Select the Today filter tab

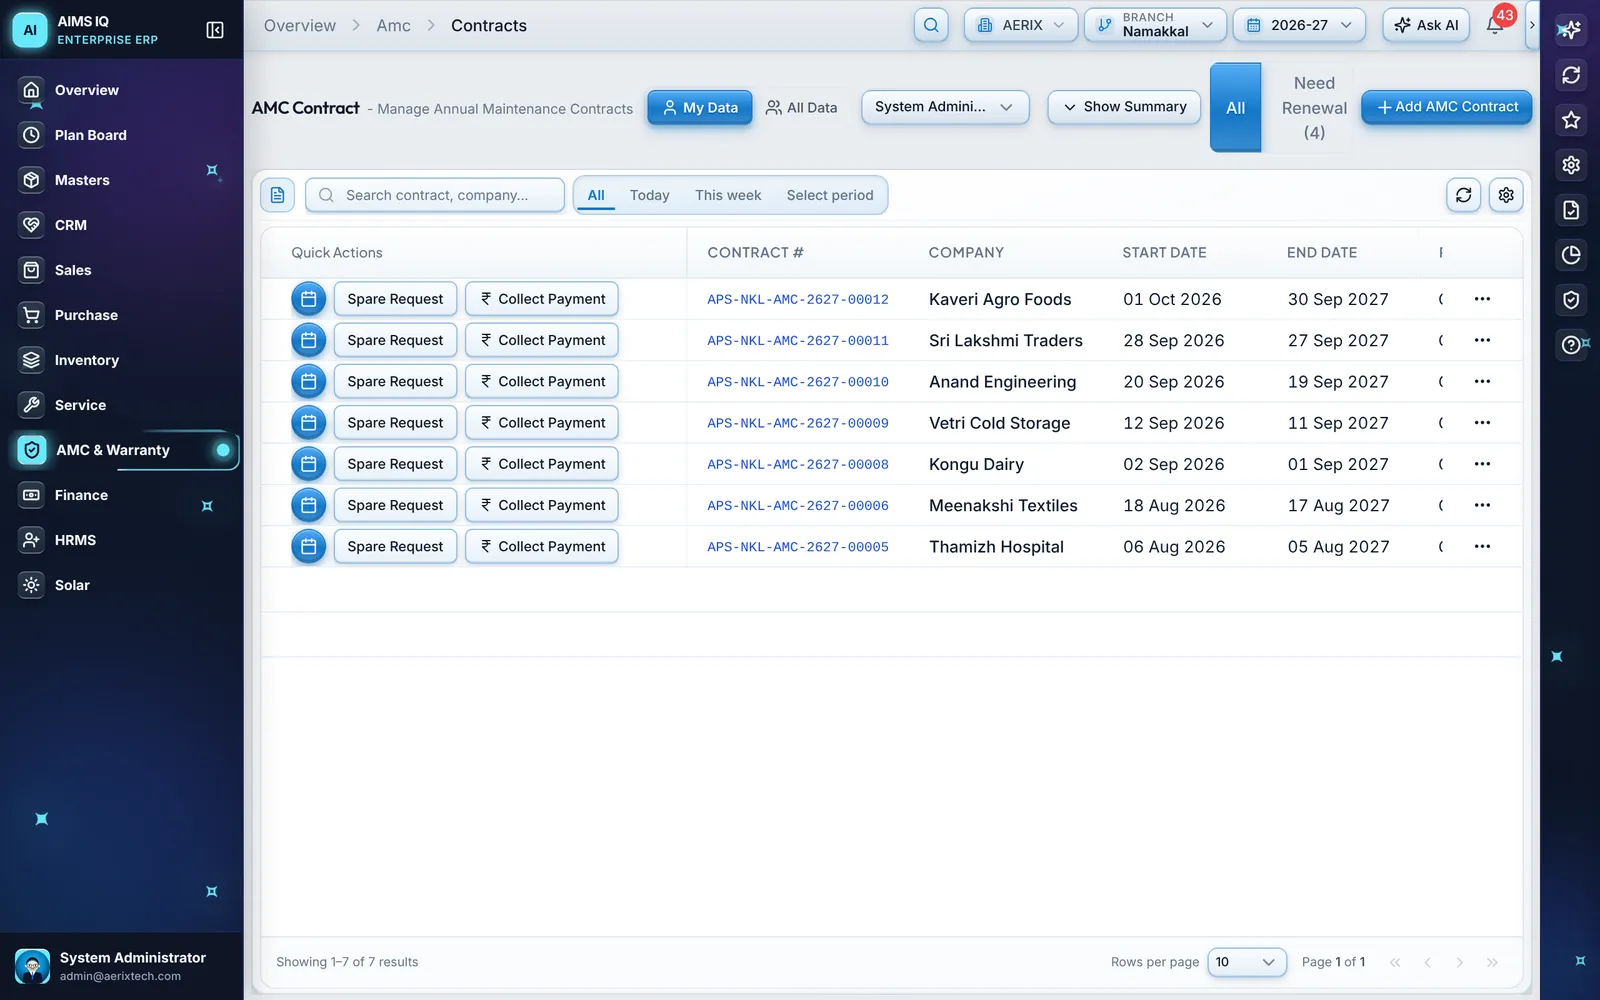tap(649, 195)
